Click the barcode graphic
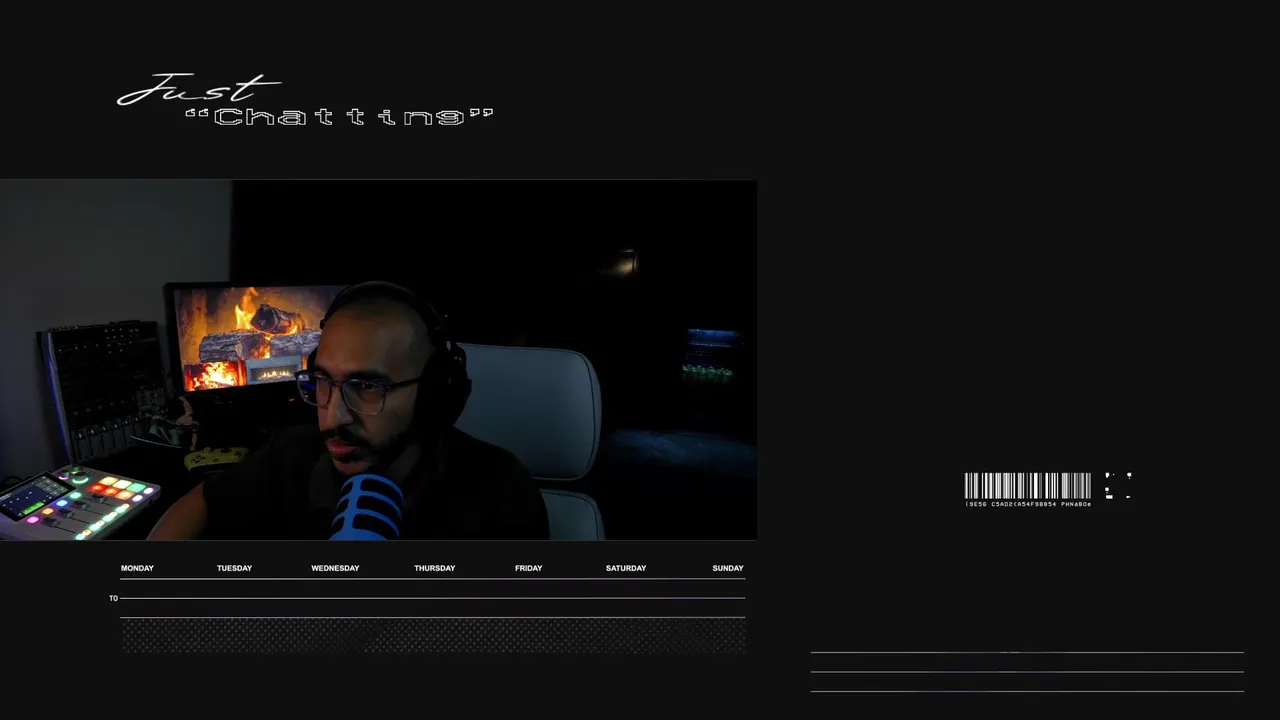The image size is (1280, 720). [1027, 486]
